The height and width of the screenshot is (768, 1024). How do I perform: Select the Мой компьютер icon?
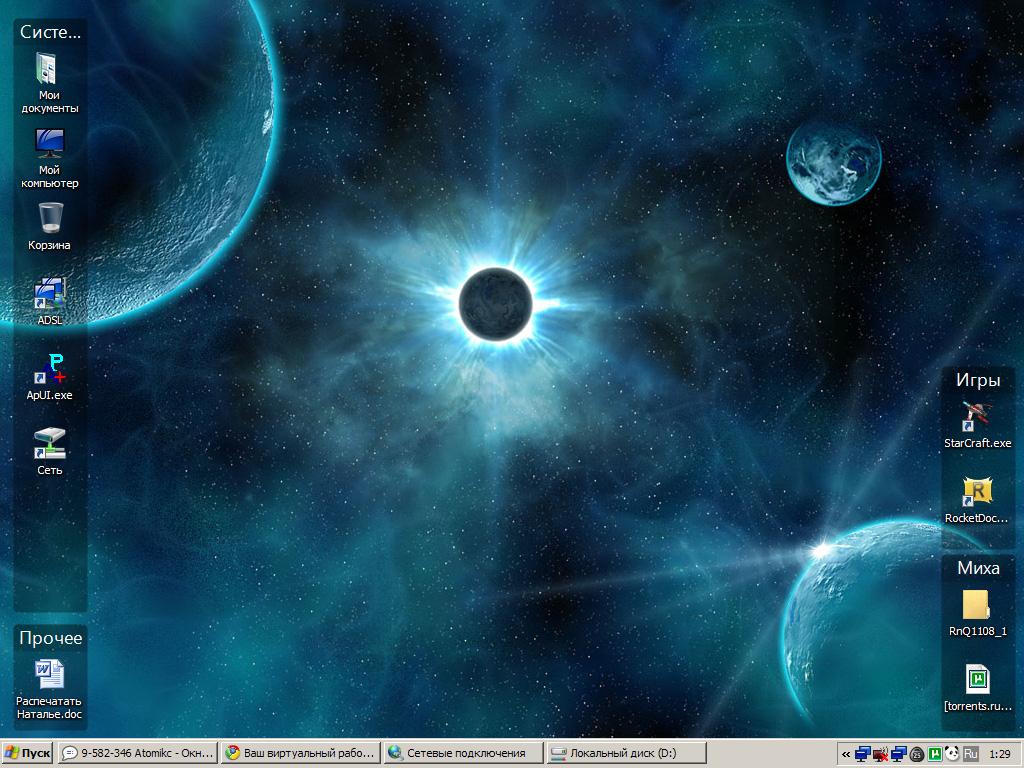(x=49, y=145)
